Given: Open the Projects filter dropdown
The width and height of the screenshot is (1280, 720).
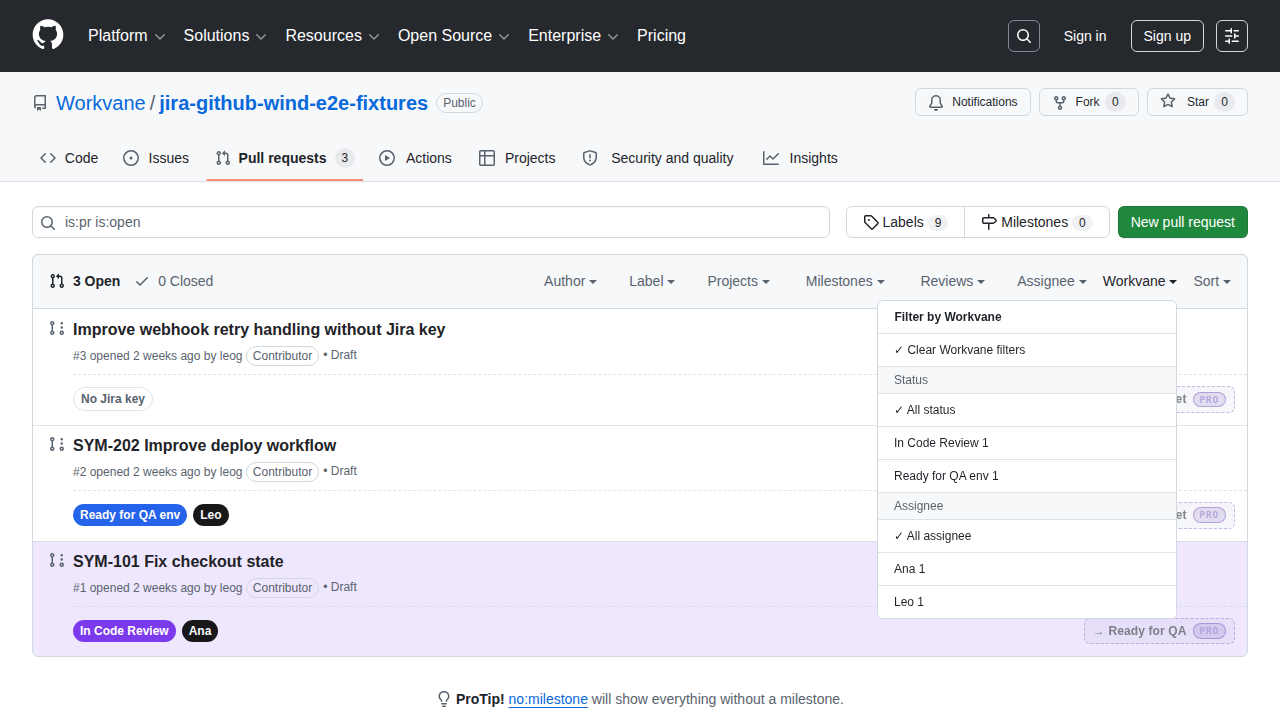Looking at the screenshot, I should point(739,281).
